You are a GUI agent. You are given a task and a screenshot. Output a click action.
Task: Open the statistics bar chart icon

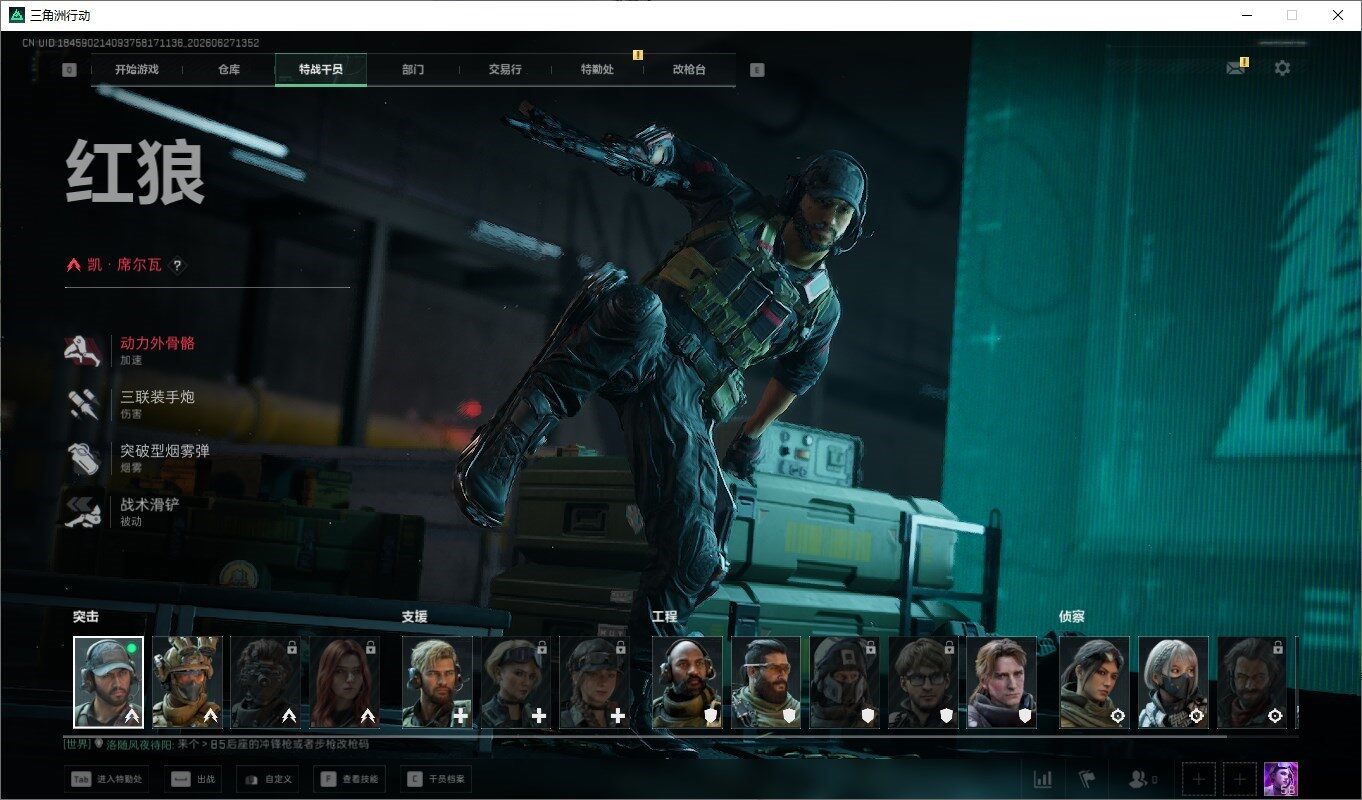[1042, 779]
